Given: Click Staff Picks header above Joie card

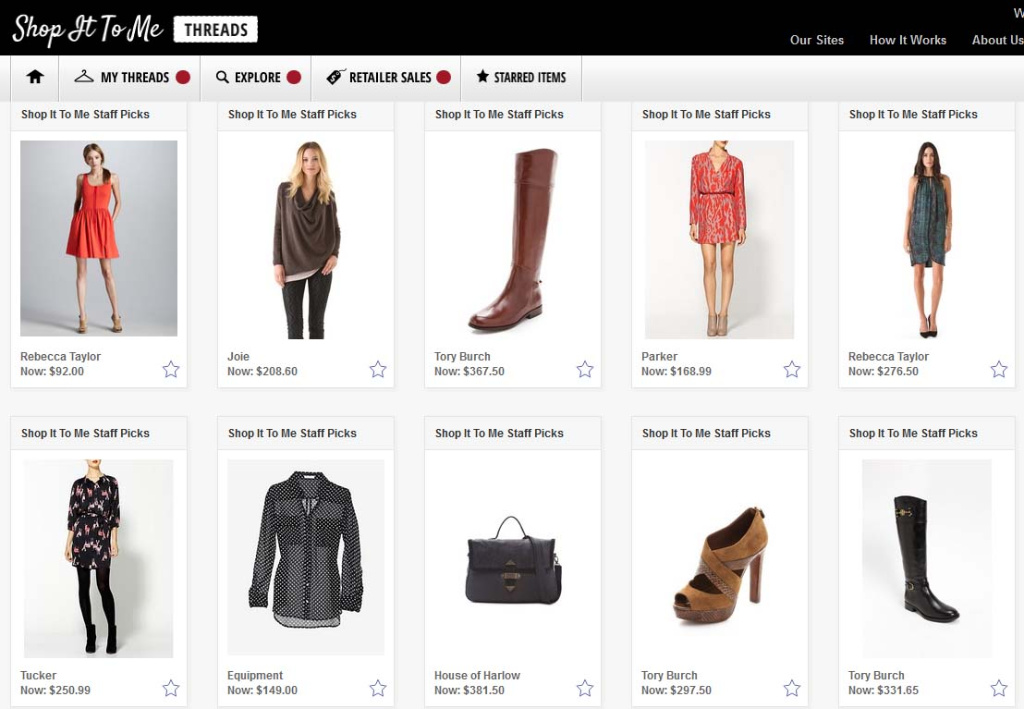Looking at the screenshot, I should click(292, 114).
